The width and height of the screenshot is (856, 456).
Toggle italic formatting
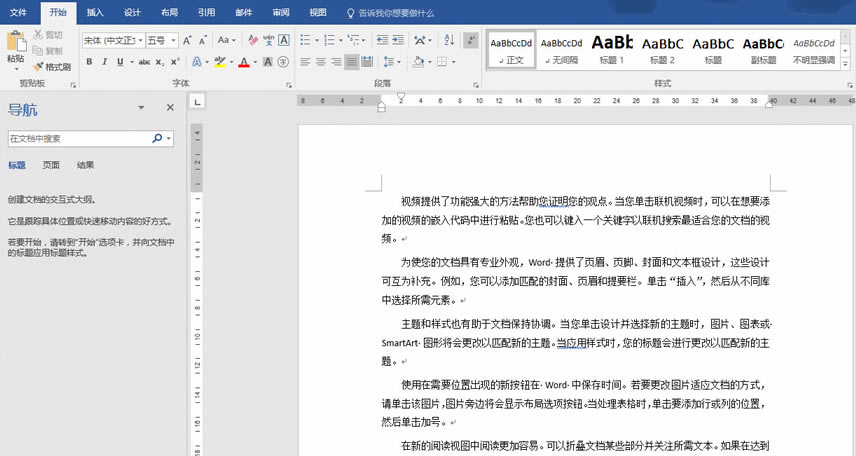(104, 62)
